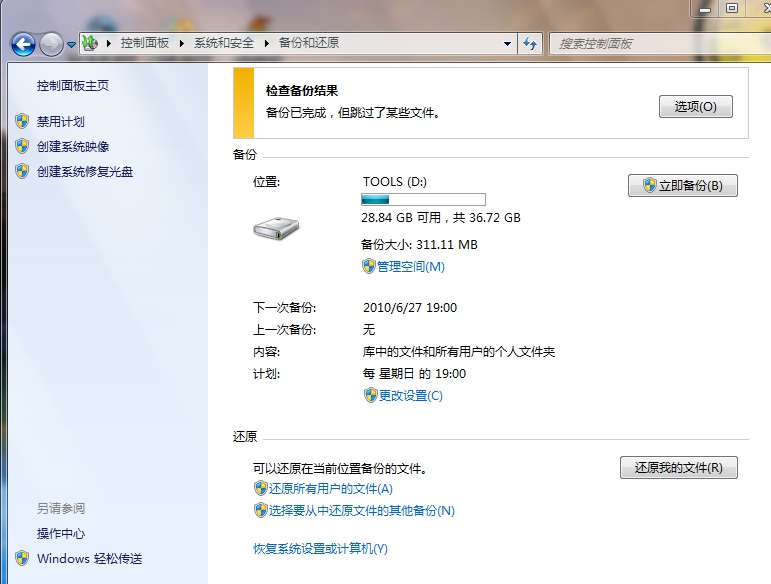Select 控制面板 breadcrumb in address bar

click(x=145, y=43)
